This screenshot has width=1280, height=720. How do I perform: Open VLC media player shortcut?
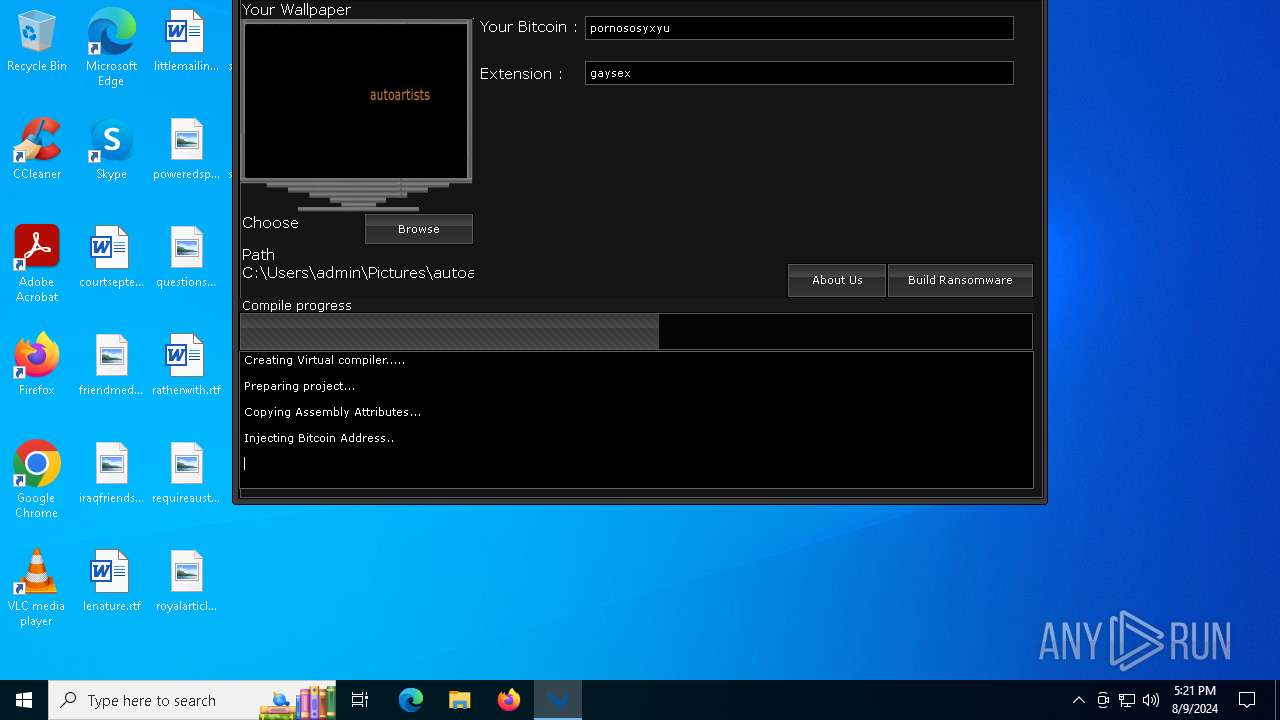37,588
